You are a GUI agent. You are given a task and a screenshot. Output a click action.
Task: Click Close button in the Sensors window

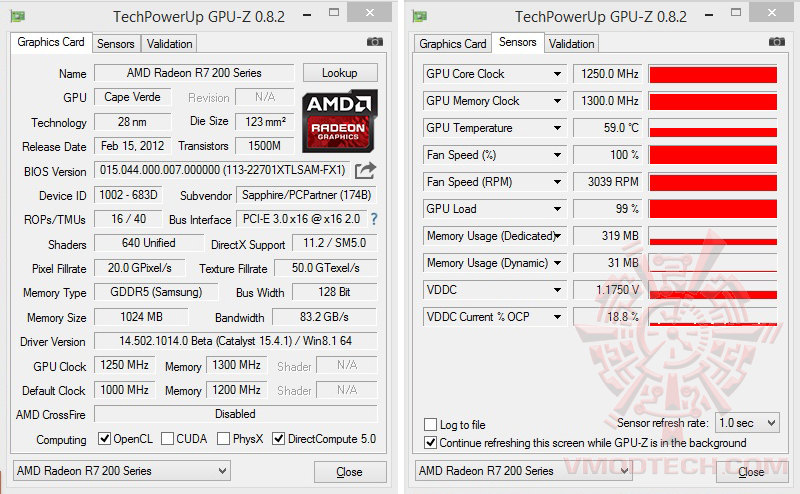point(750,471)
